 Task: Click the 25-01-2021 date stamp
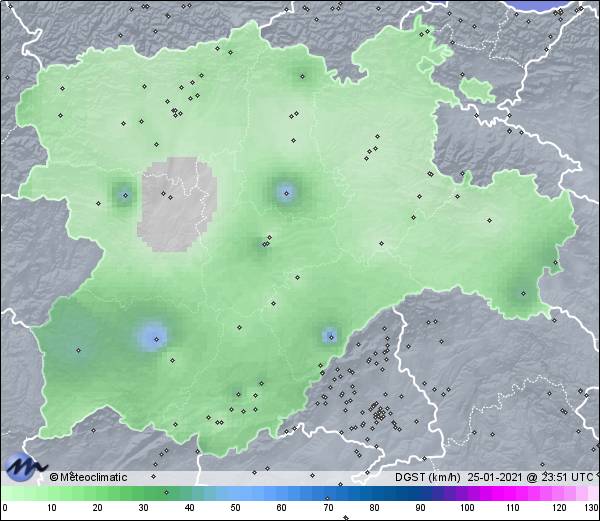(495, 477)
